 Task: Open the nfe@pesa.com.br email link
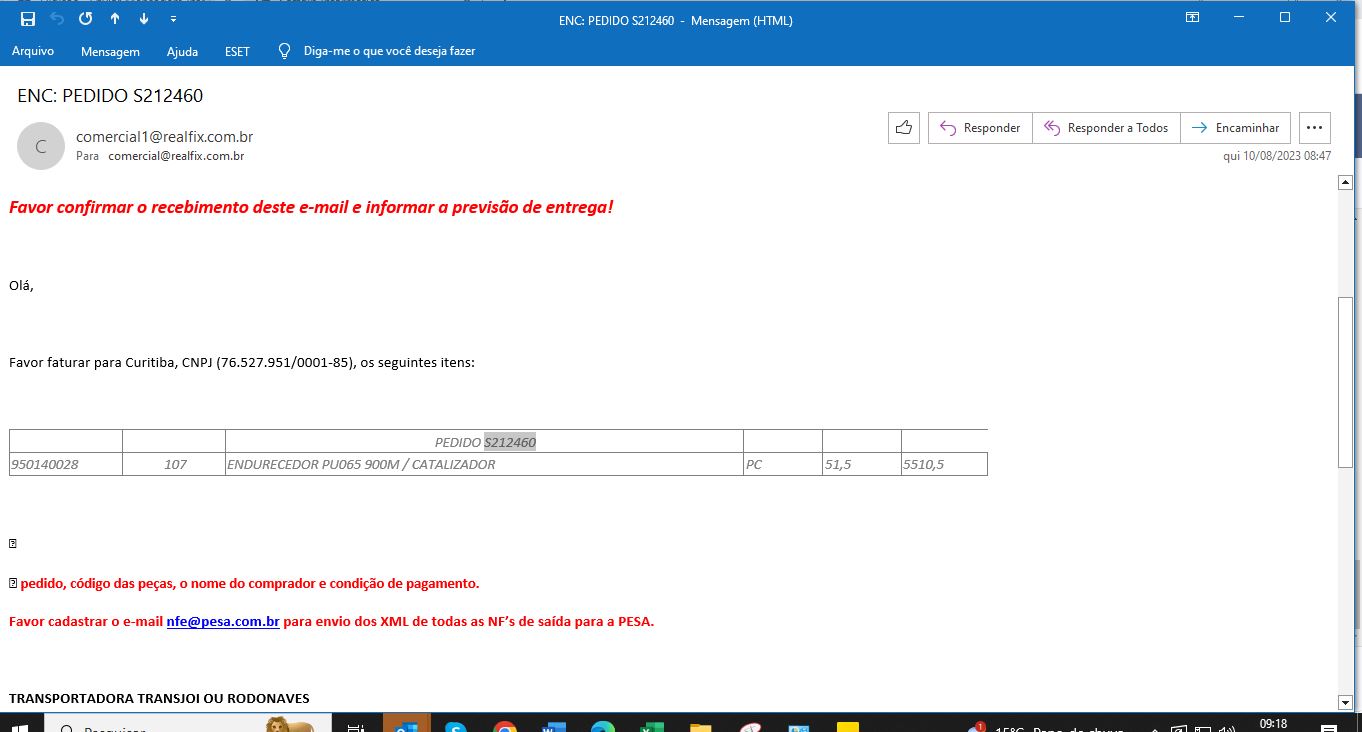pyautogui.click(x=223, y=621)
